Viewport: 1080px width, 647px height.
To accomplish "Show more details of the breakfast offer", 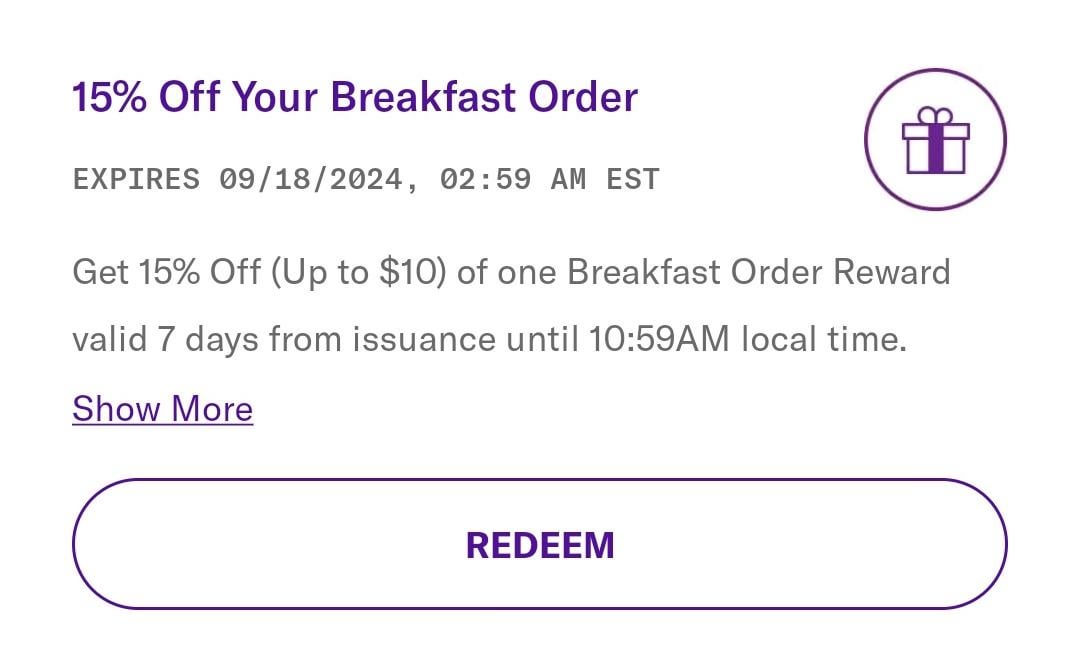I will [162, 409].
